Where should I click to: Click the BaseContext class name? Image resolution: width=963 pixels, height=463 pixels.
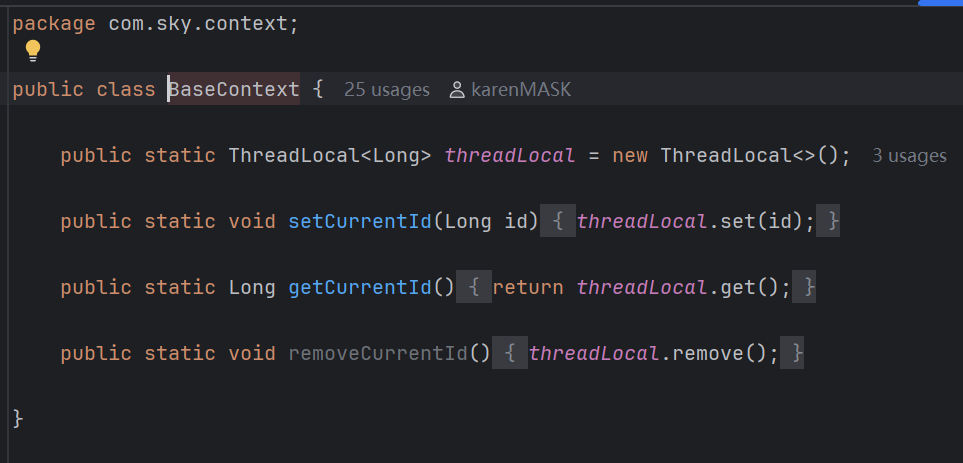234,90
